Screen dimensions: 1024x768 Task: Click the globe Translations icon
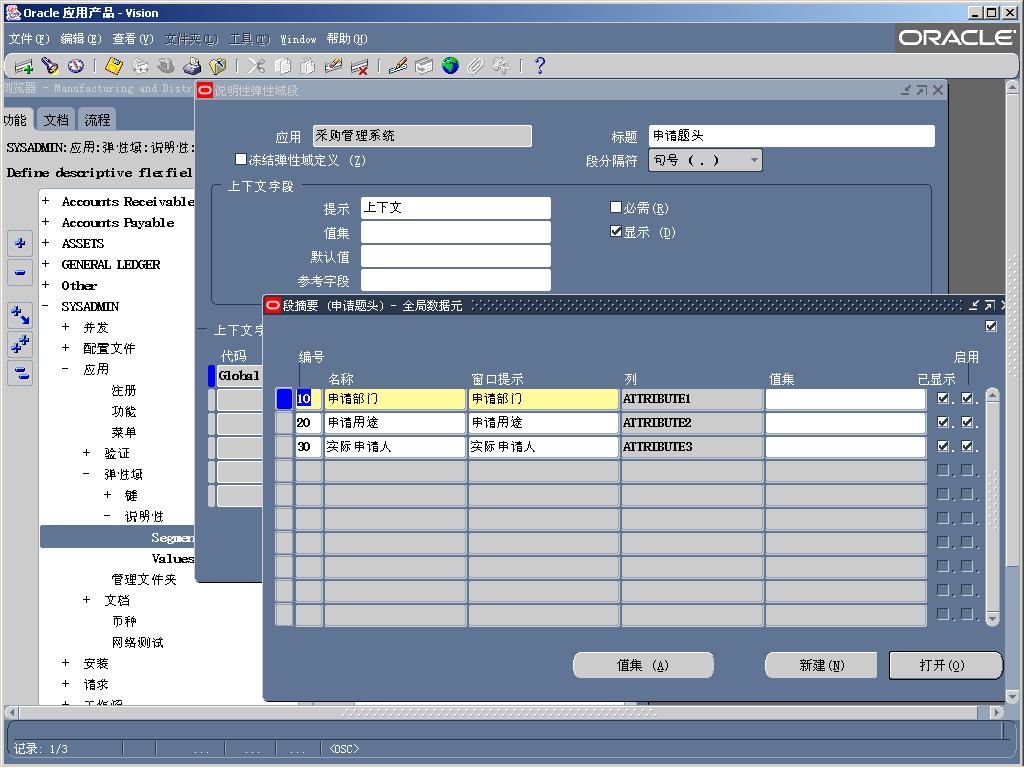(450, 66)
